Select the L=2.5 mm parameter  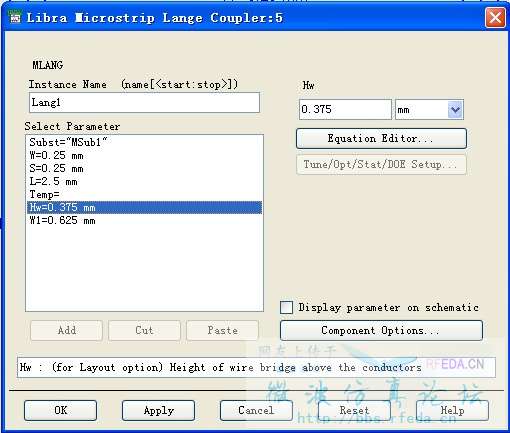[144, 181]
